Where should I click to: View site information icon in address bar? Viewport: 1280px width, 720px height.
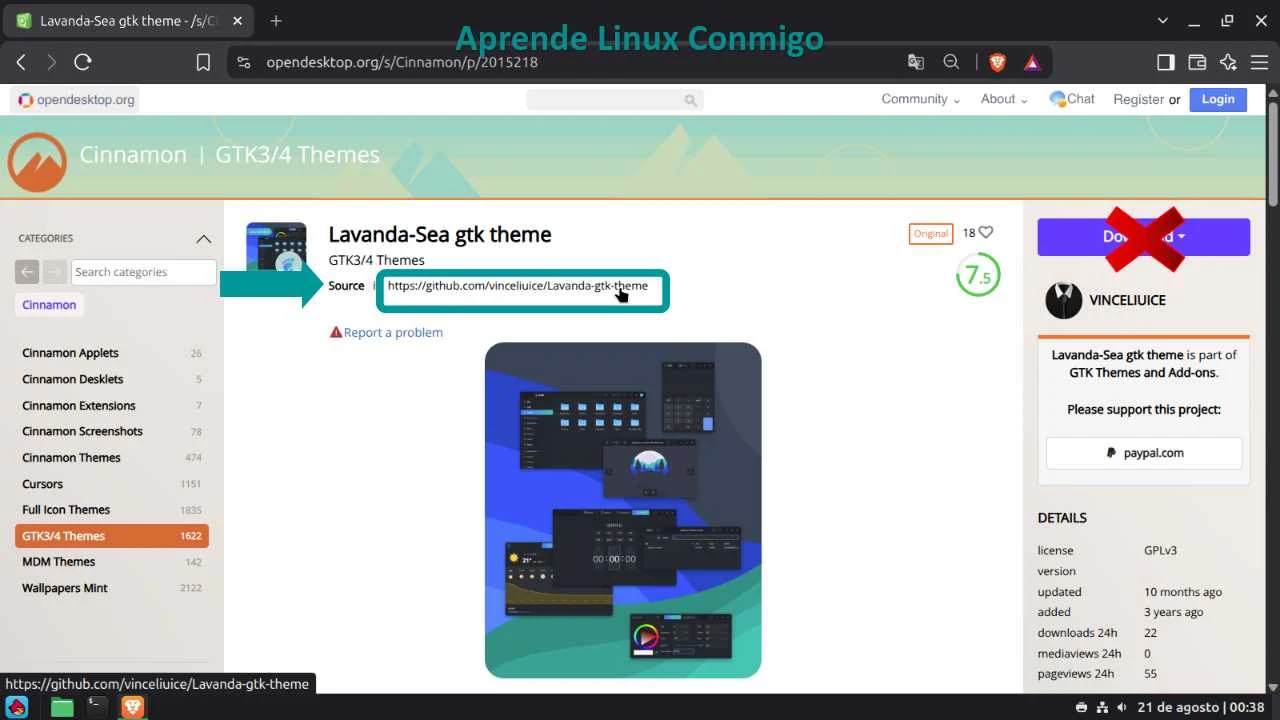coord(243,62)
